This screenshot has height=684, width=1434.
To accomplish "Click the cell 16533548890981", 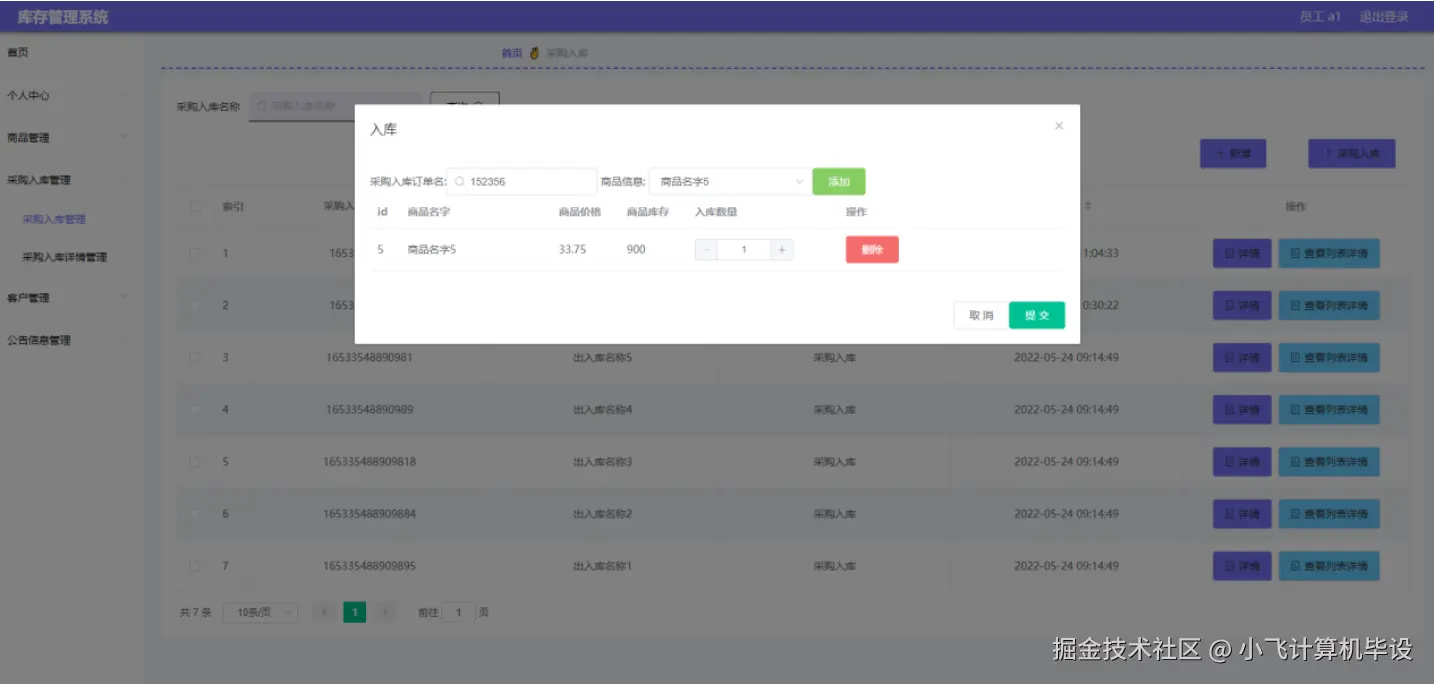I will pyautogui.click(x=368, y=357).
